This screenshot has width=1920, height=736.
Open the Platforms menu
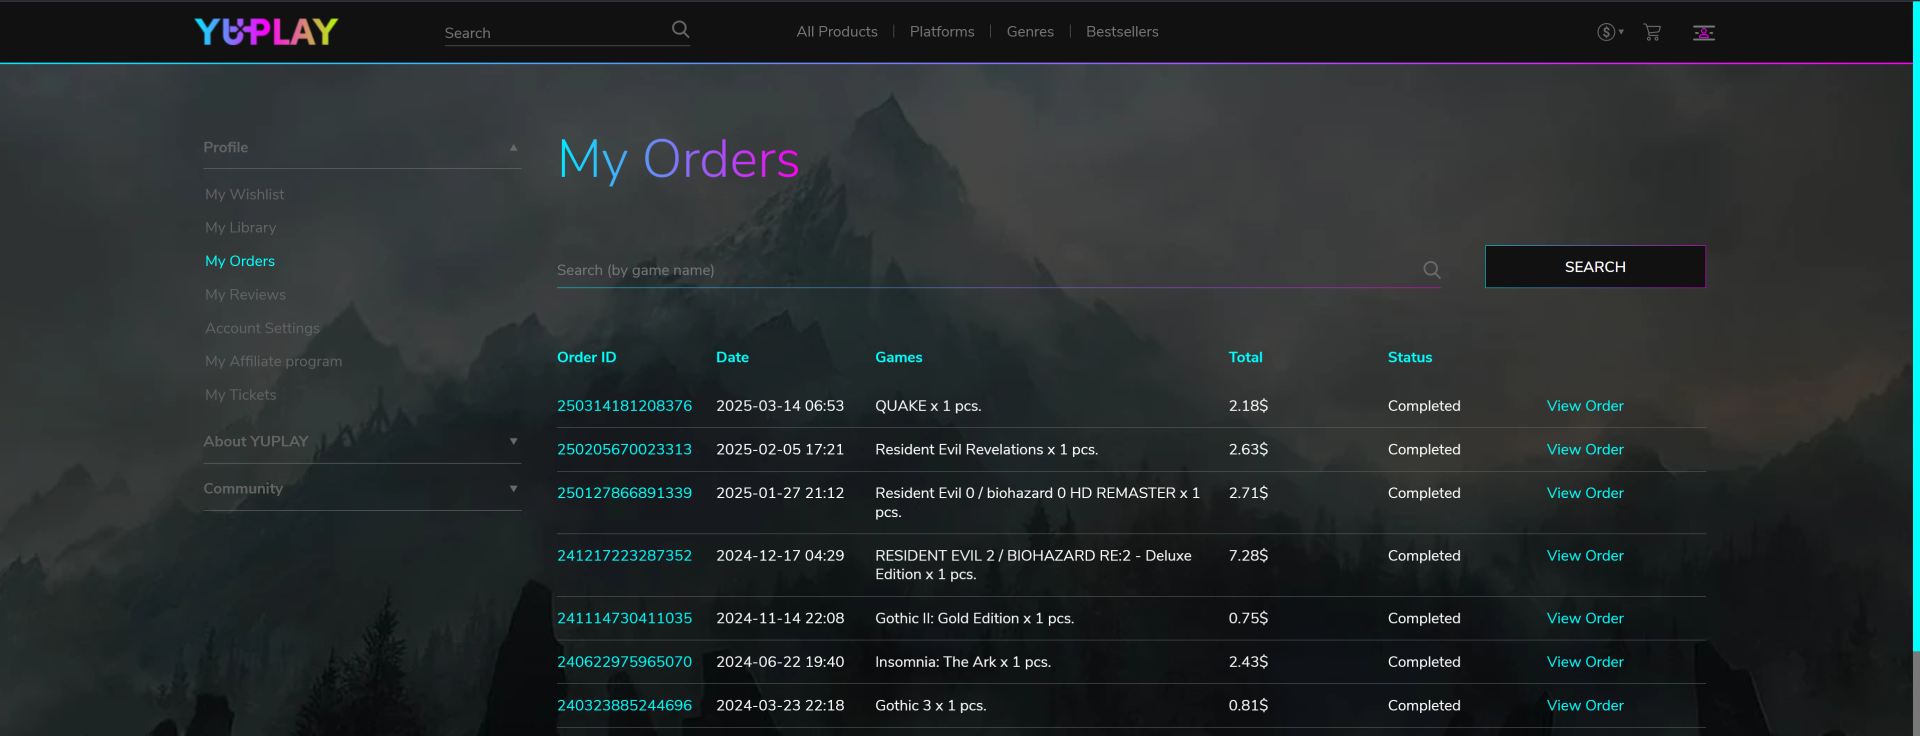[941, 32]
